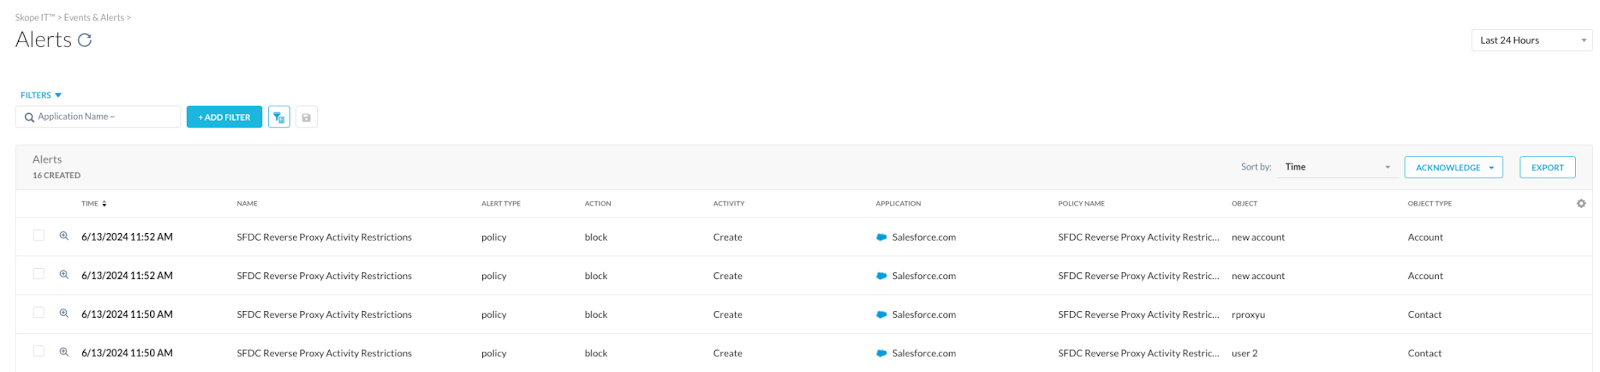Click the rproxyu object cell

tap(1248, 314)
